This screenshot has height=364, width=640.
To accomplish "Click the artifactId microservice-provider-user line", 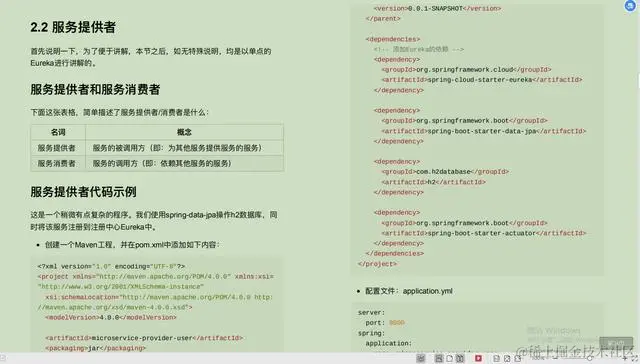I will (x=144, y=338).
